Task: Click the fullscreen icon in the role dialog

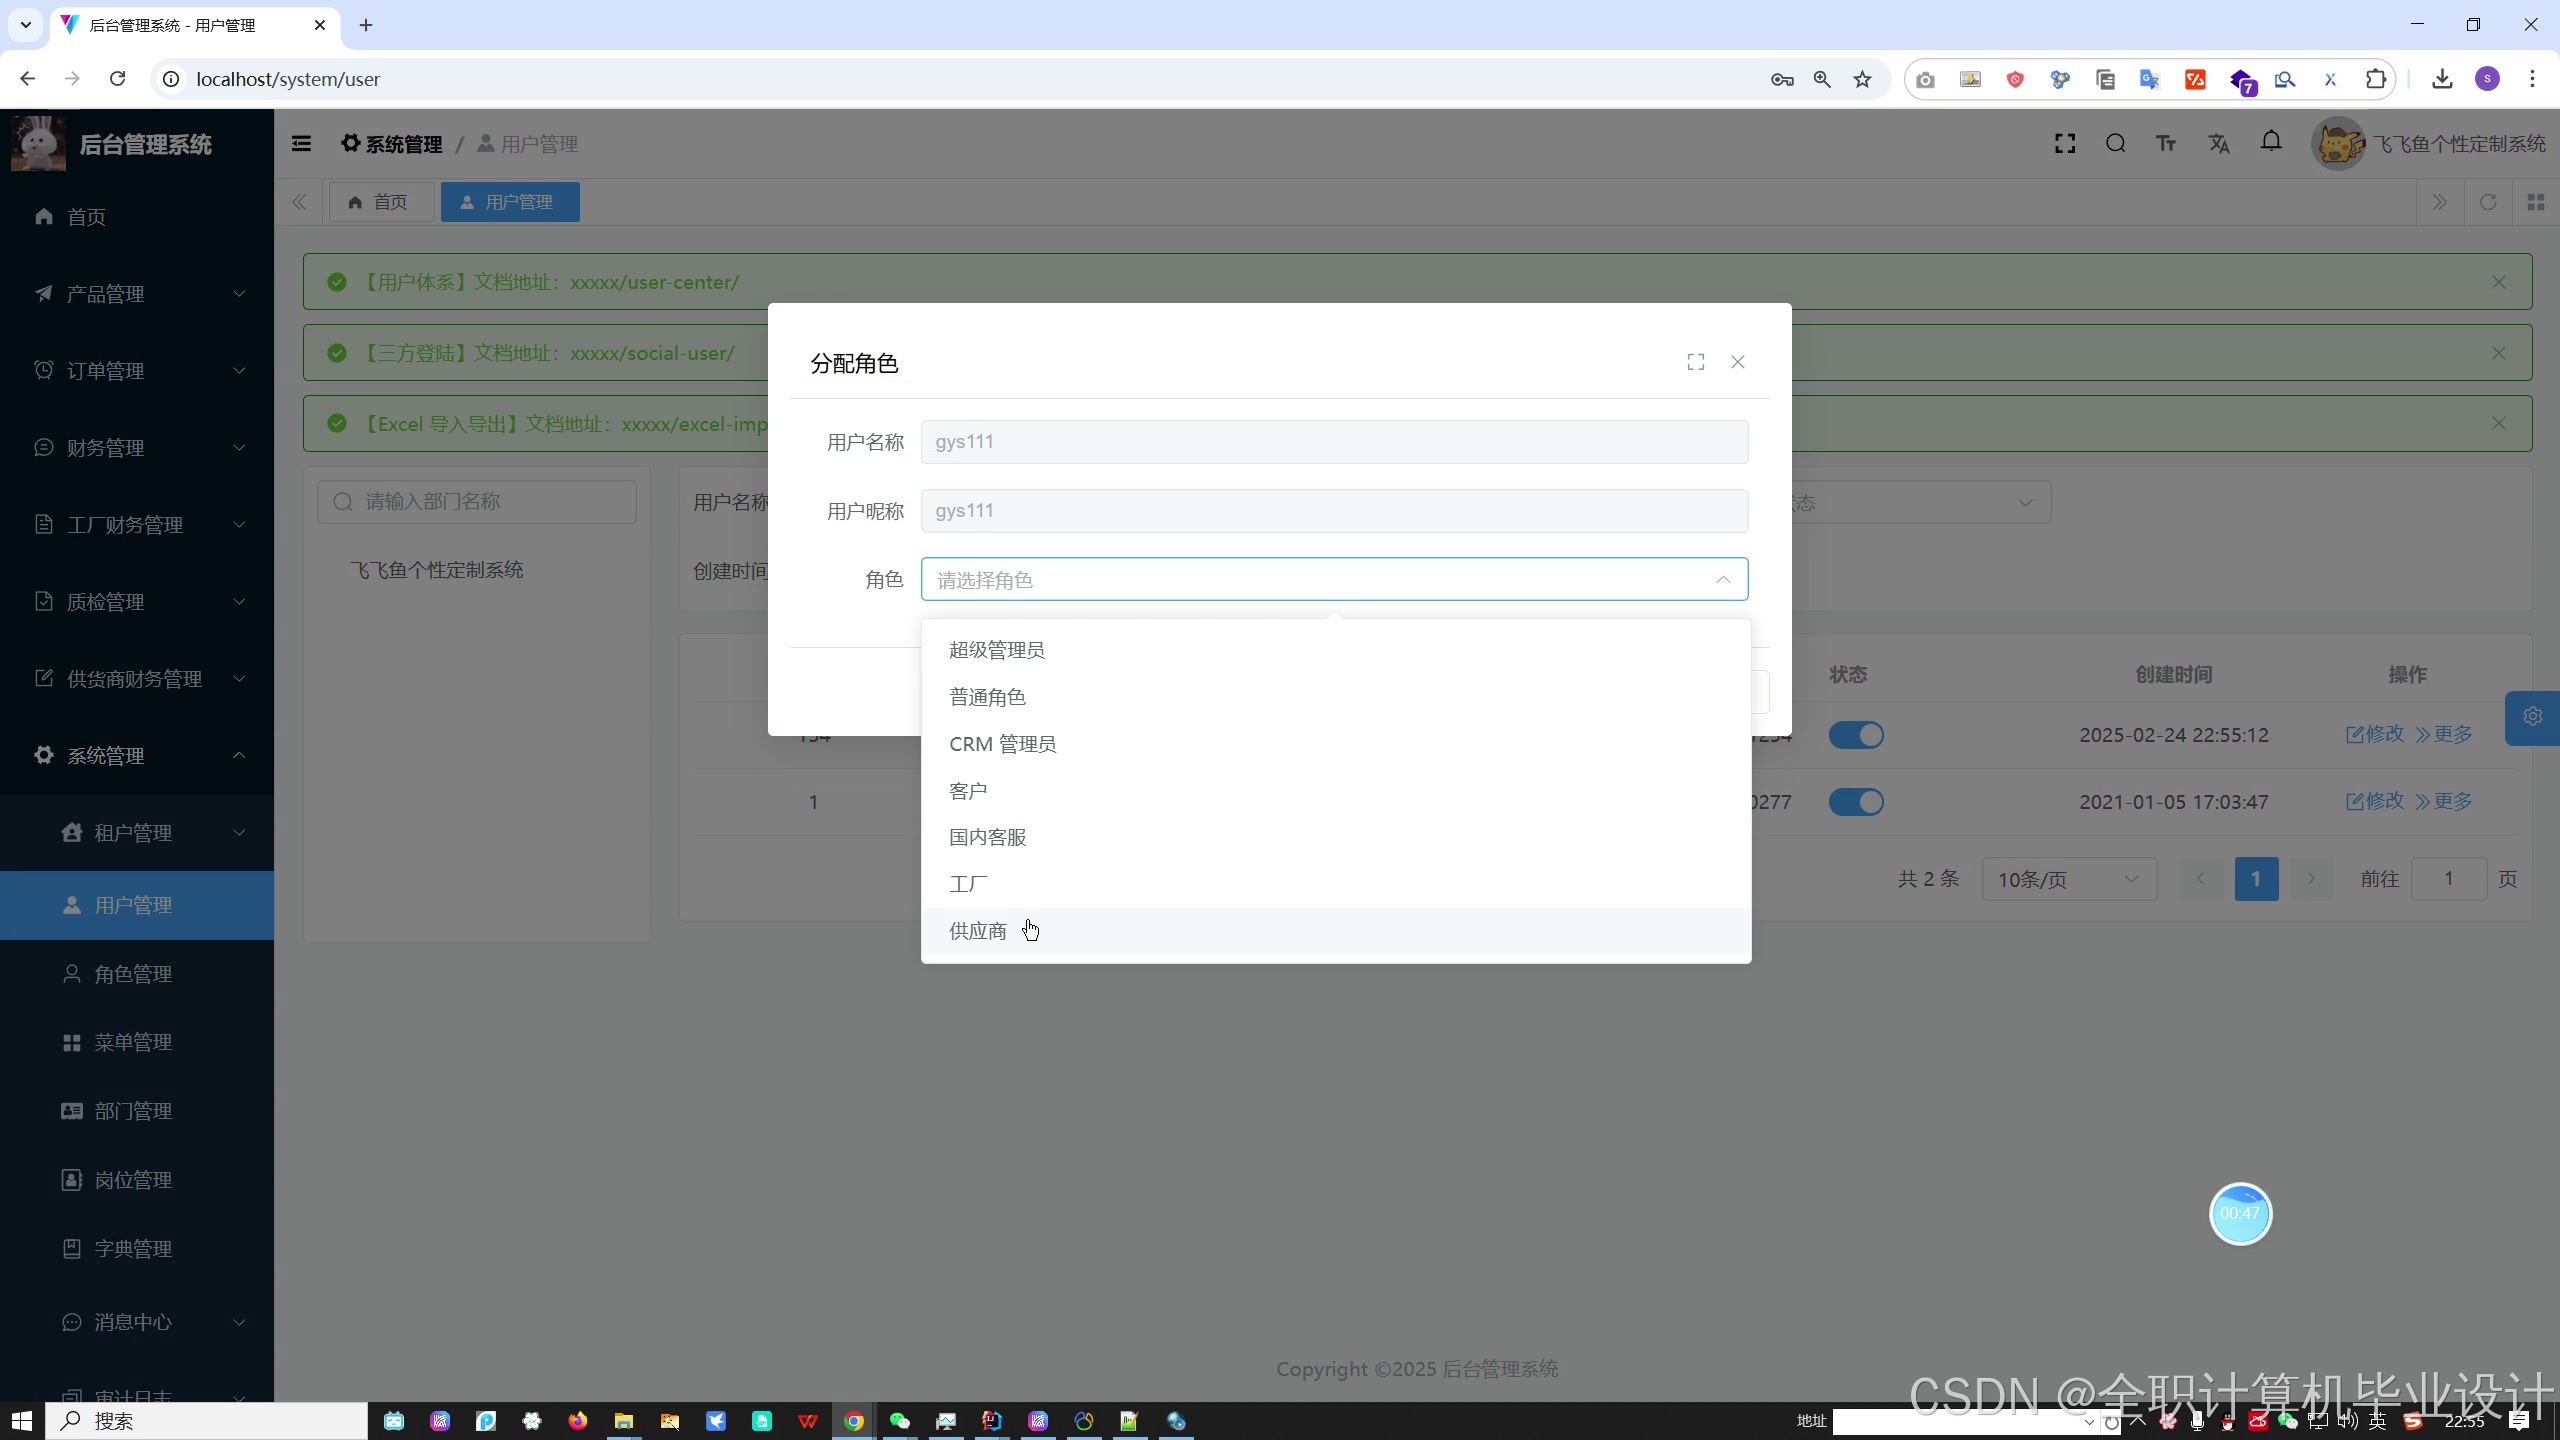Action: pos(1695,362)
